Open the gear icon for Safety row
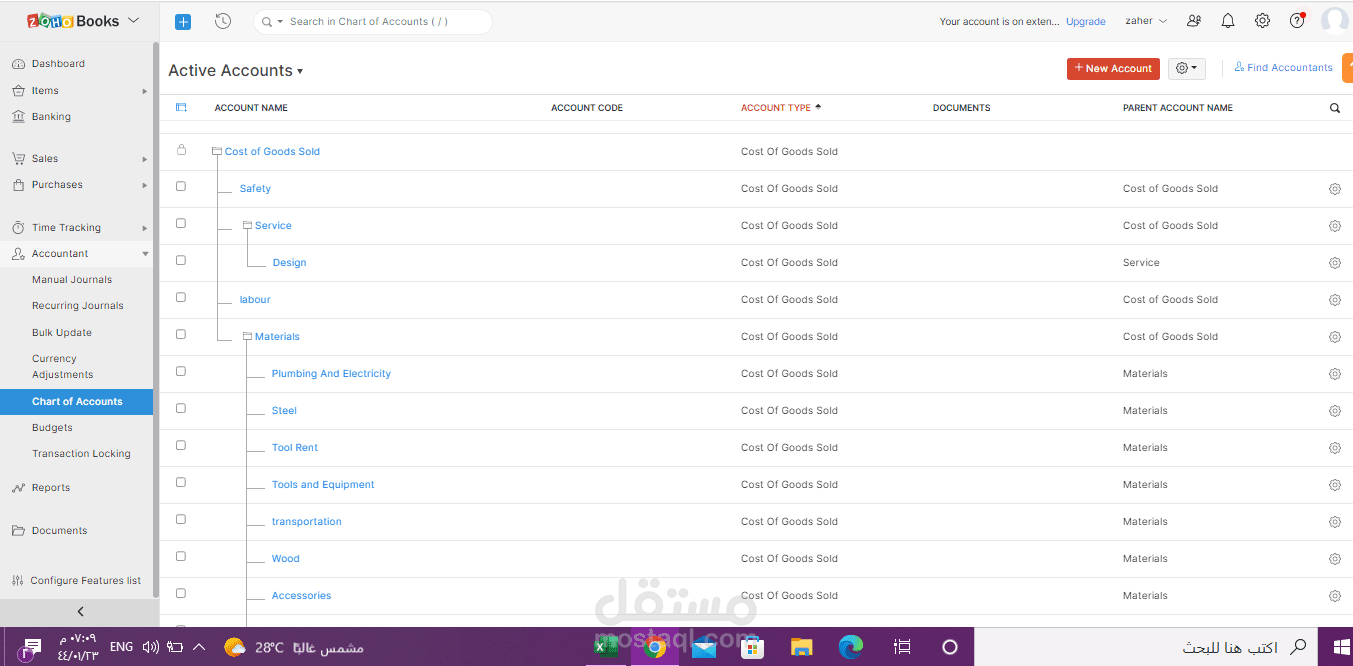The height and width of the screenshot is (666, 1353). tap(1334, 189)
